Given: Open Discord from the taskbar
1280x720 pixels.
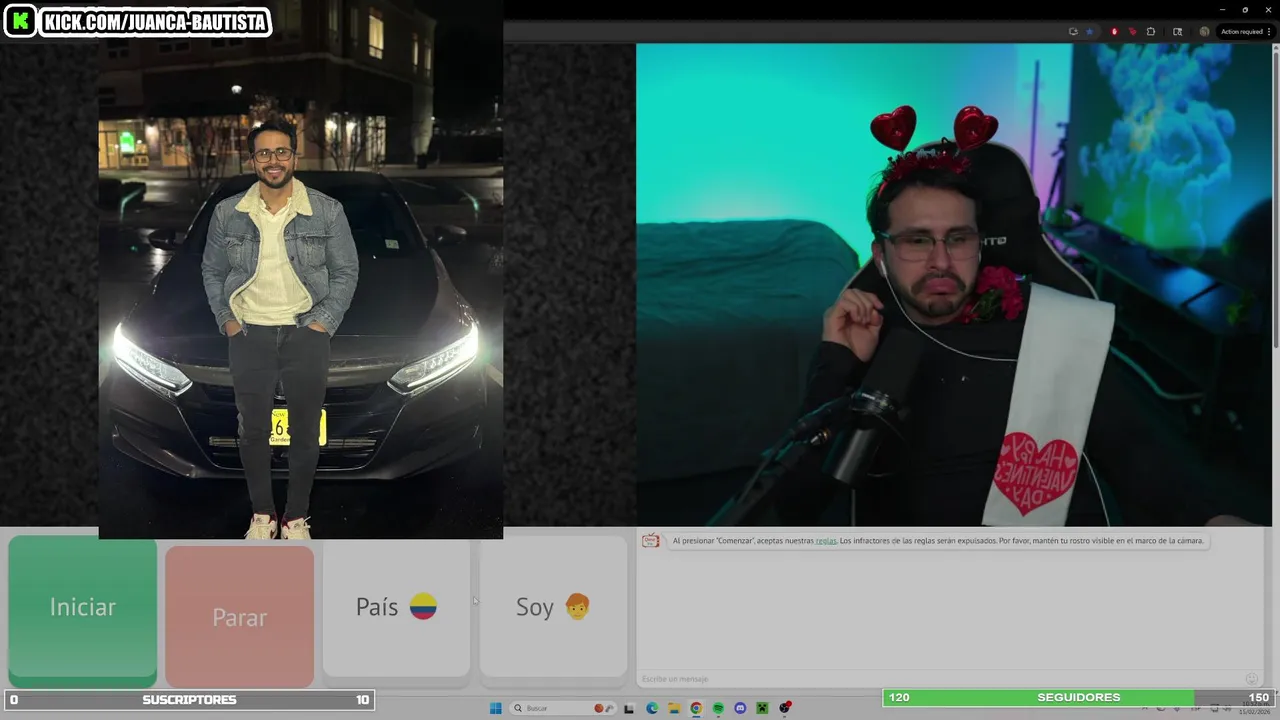Looking at the screenshot, I should click(x=740, y=708).
